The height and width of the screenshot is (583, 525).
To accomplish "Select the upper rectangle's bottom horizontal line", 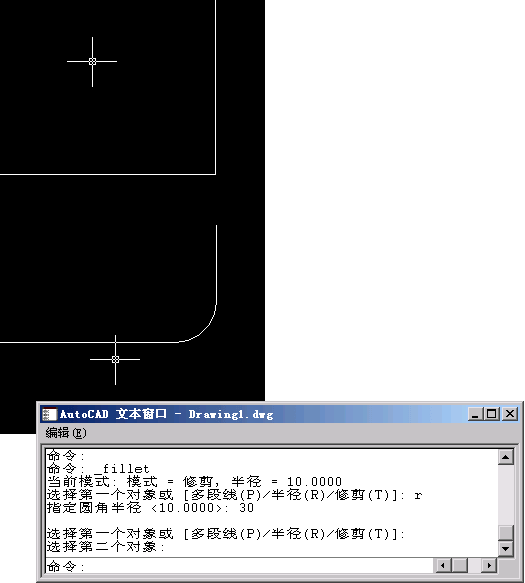I will pyautogui.click(x=108, y=174).
